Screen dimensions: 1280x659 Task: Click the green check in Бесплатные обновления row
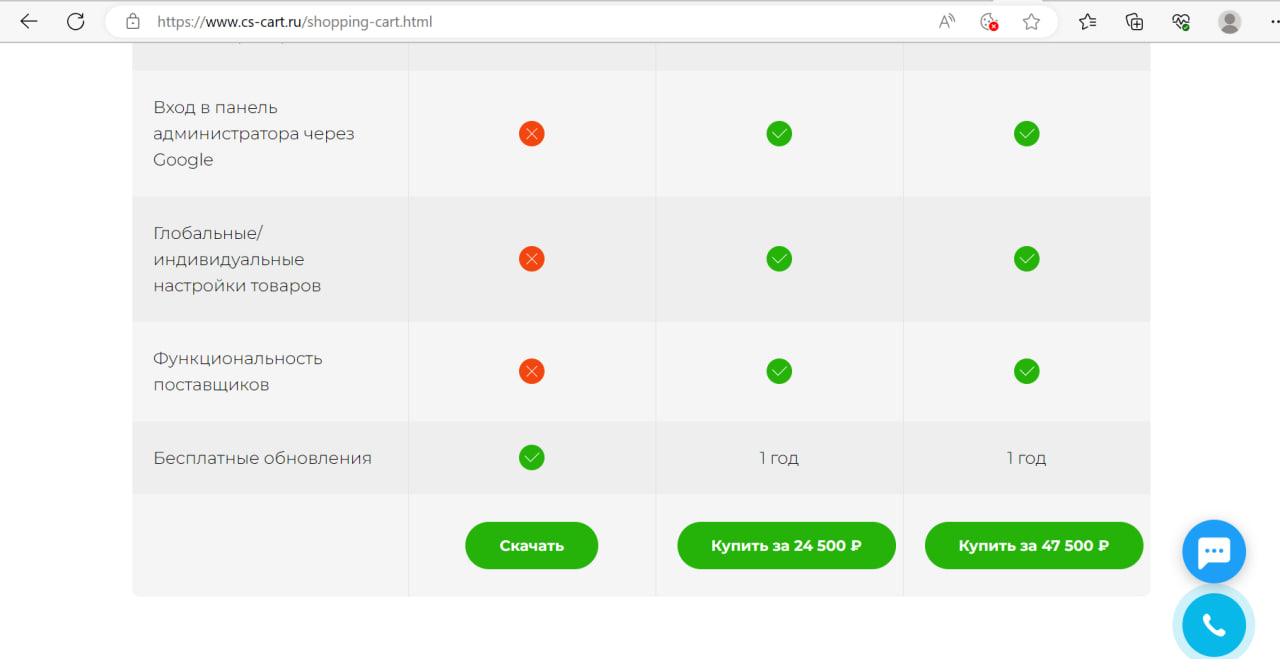tap(531, 458)
